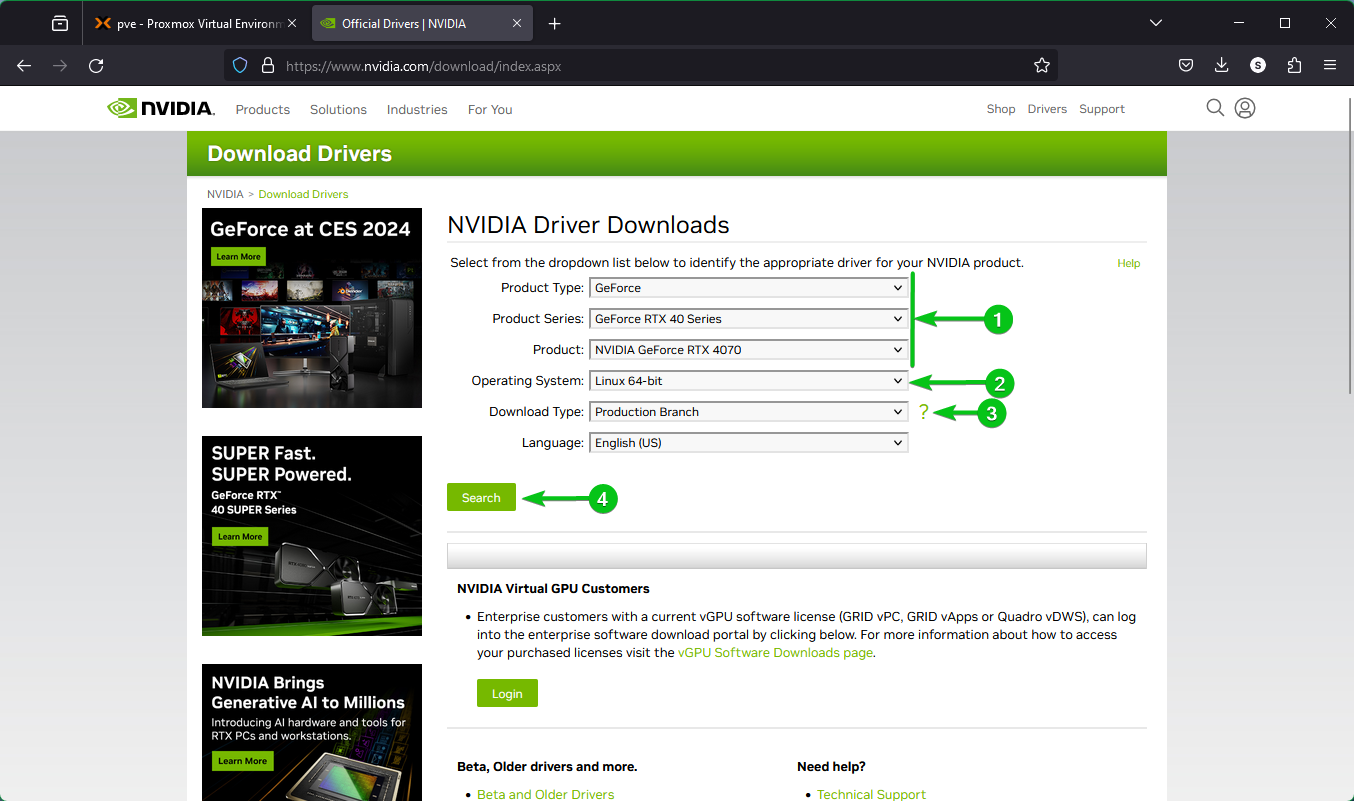
Task: Open the GeForce at CES 2024 banner image
Action: (312, 308)
